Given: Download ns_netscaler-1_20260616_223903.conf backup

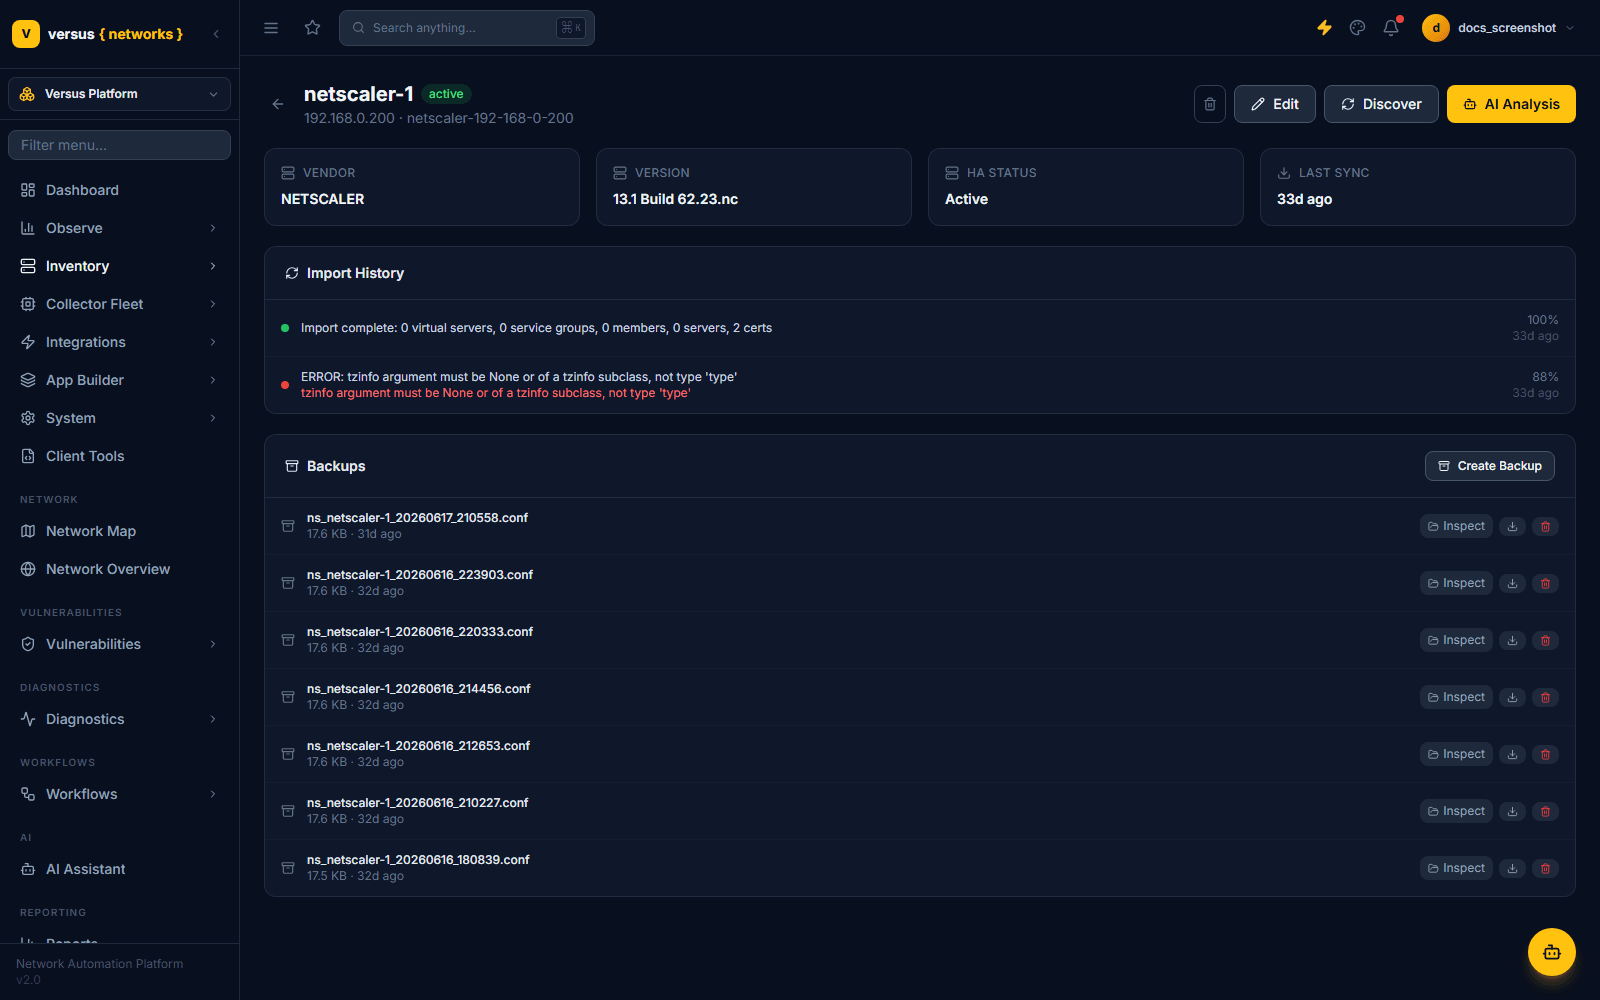Looking at the screenshot, I should 1513,583.
